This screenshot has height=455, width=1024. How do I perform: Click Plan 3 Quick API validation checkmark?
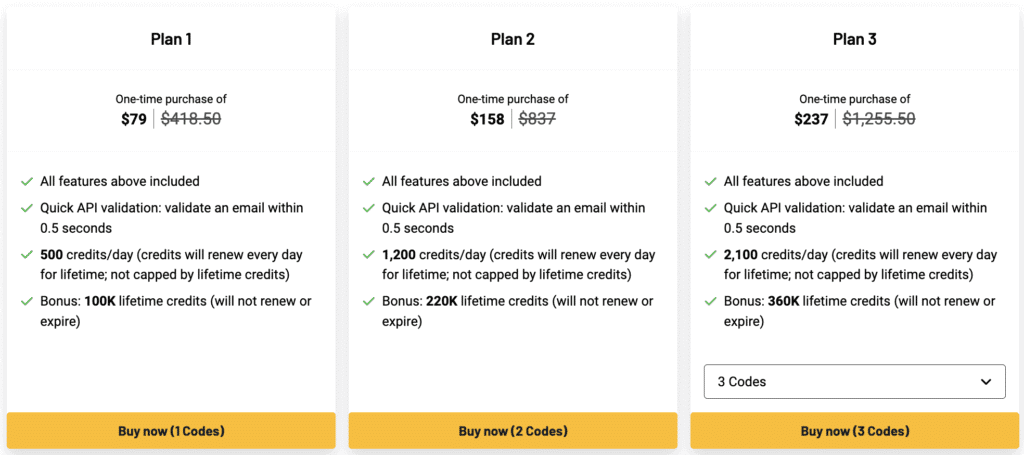click(x=710, y=209)
